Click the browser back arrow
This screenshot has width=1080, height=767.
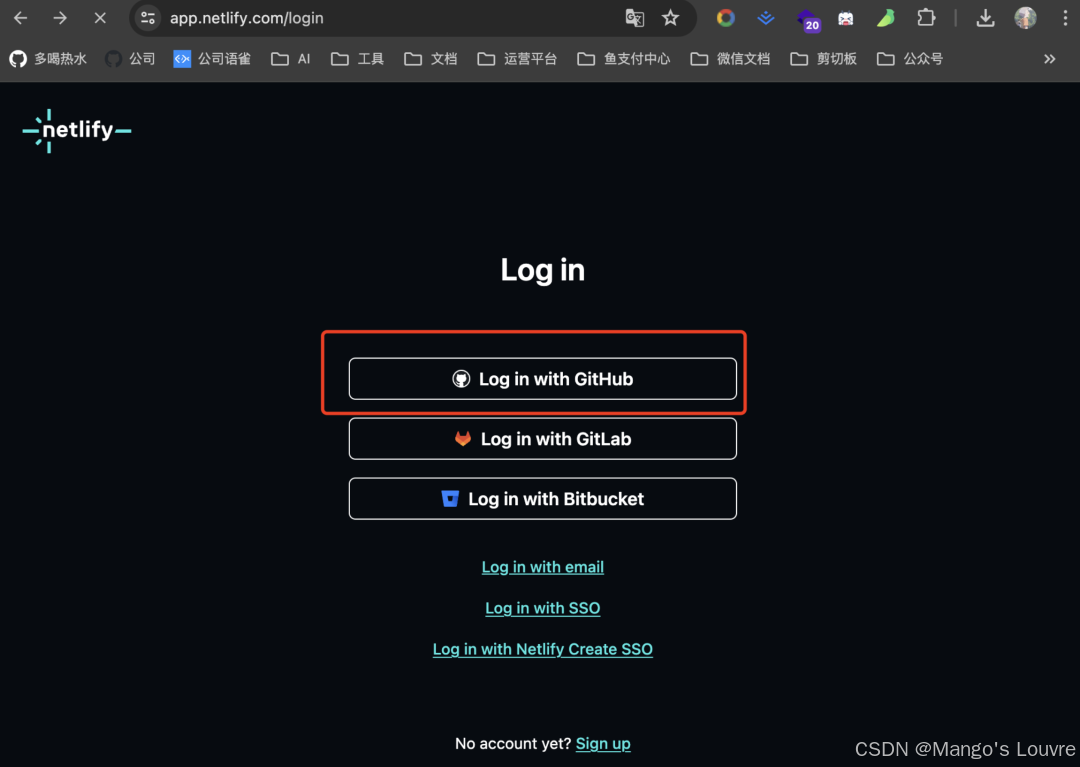click(x=20, y=18)
